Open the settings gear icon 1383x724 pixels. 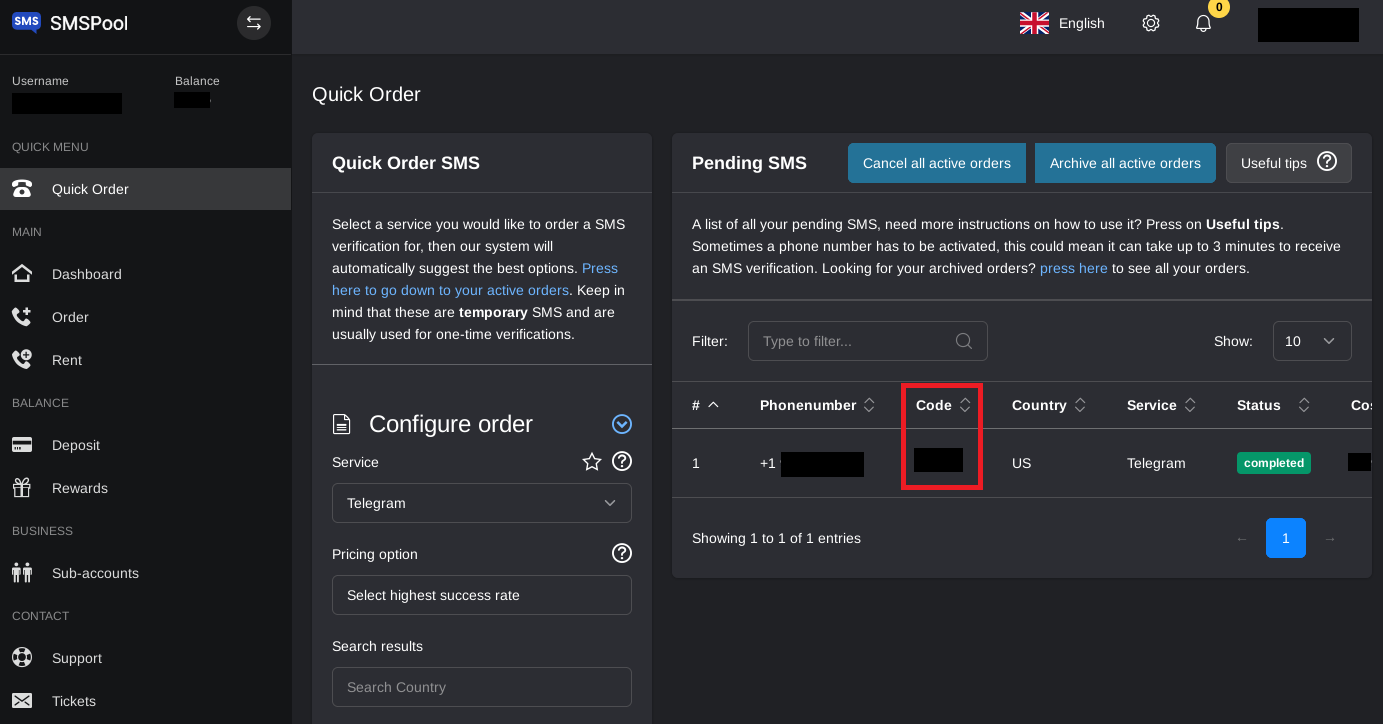pos(1151,23)
